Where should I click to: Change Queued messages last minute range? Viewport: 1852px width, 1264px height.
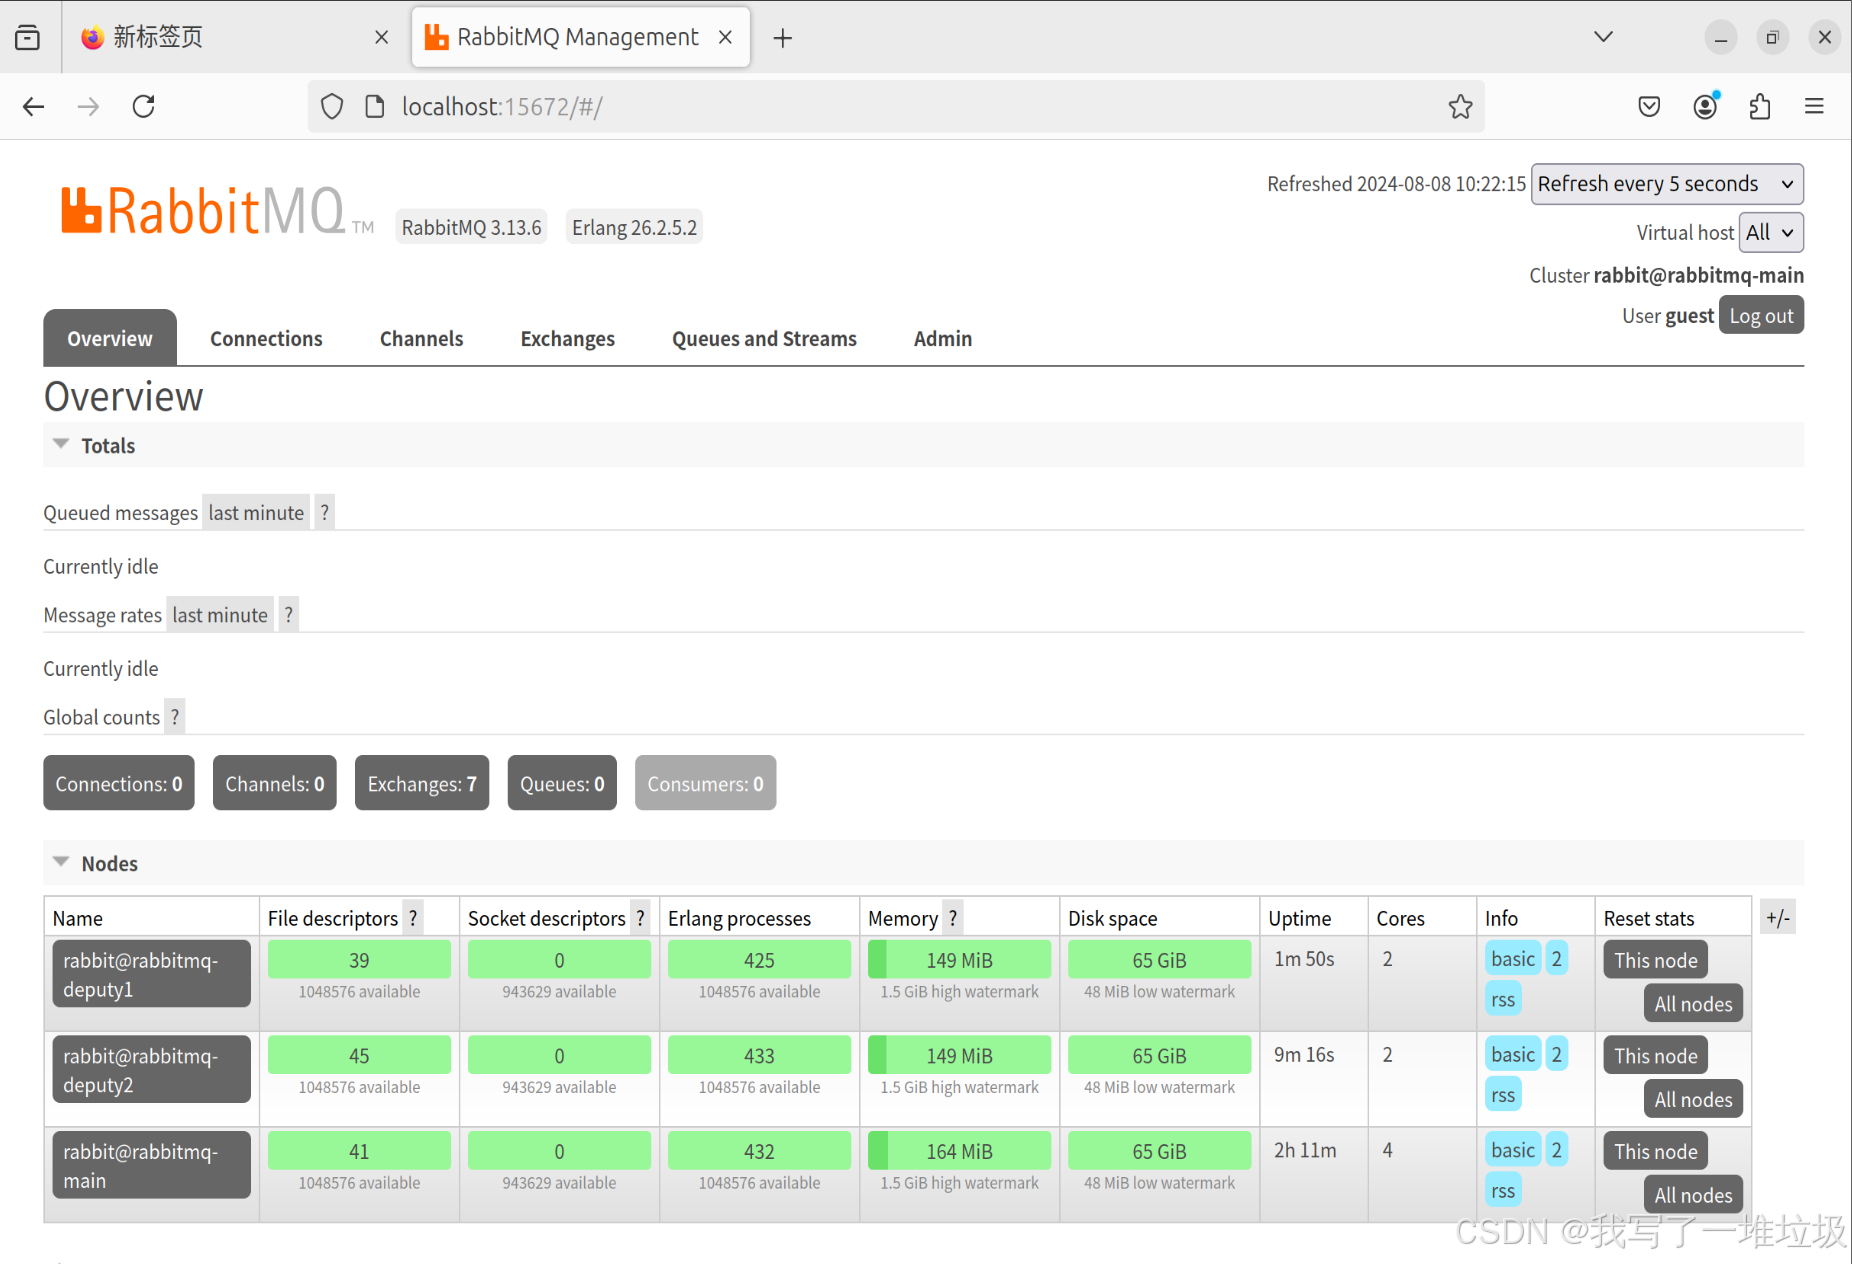pyautogui.click(x=256, y=513)
